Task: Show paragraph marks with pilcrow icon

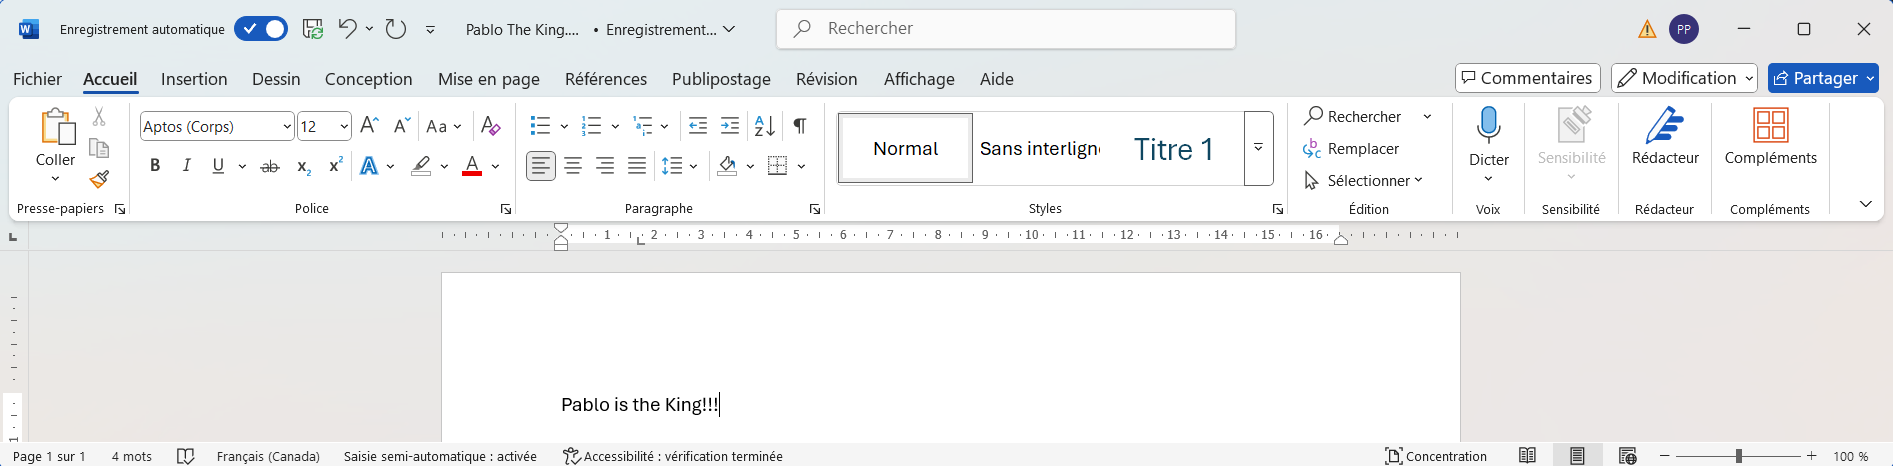Action: pos(800,126)
